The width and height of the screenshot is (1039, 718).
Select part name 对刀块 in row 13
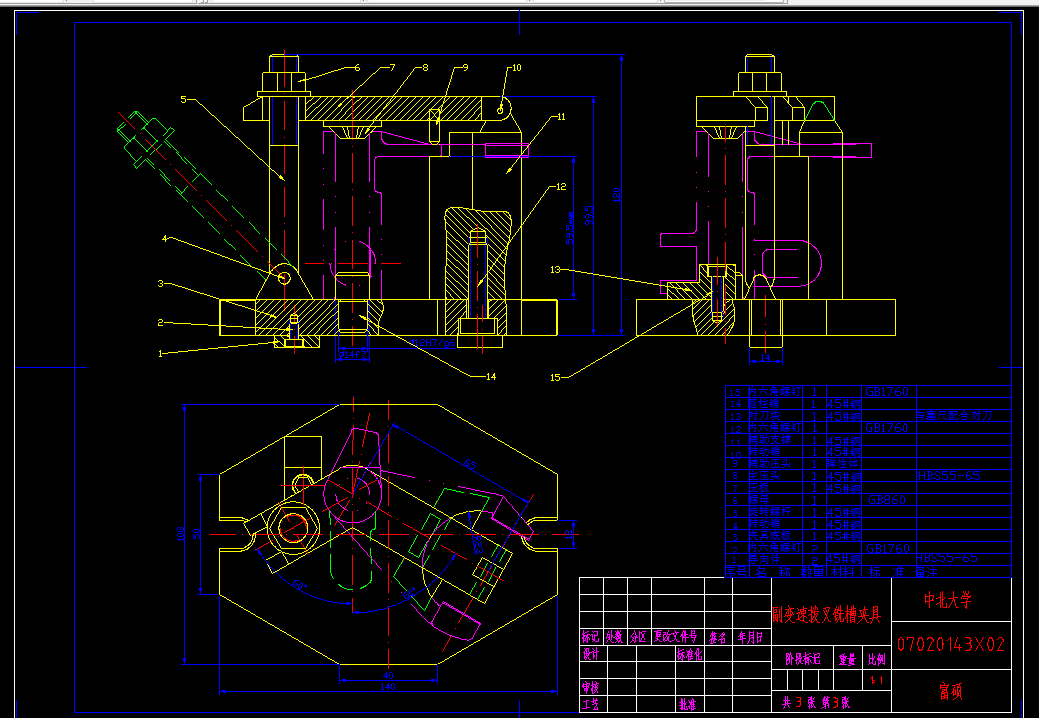[764, 415]
